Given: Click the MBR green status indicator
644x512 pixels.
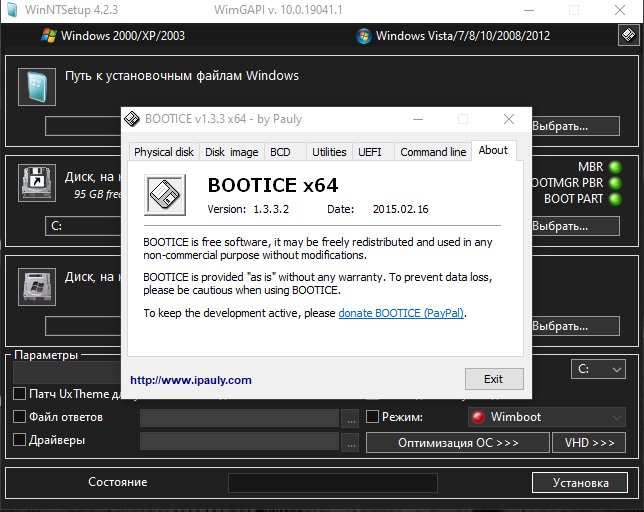Looking at the screenshot, I should point(615,167).
